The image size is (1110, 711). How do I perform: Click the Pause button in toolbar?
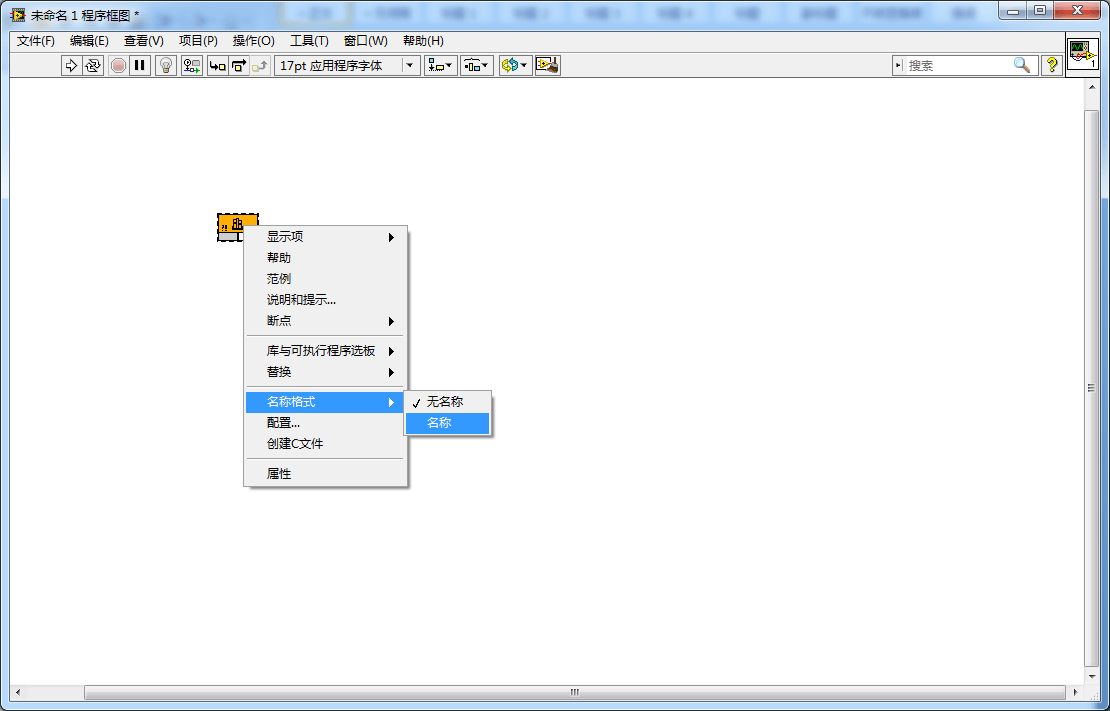pyautogui.click(x=140, y=66)
